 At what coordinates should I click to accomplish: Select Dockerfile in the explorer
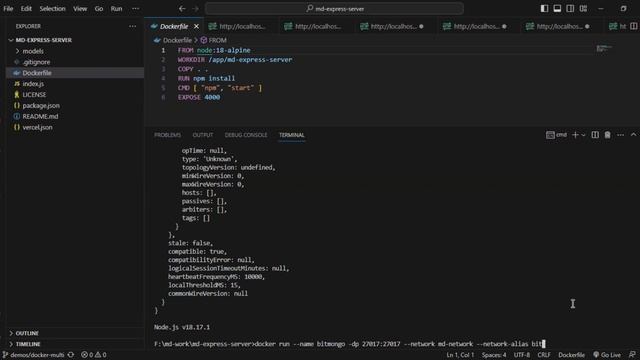pos(75,73)
